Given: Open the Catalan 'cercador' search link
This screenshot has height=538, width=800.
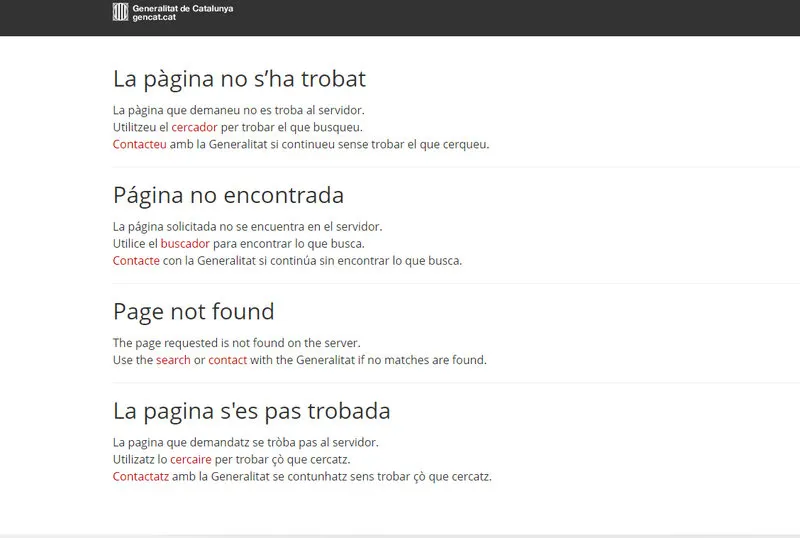Looking at the screenshot, I should [194, 127].
